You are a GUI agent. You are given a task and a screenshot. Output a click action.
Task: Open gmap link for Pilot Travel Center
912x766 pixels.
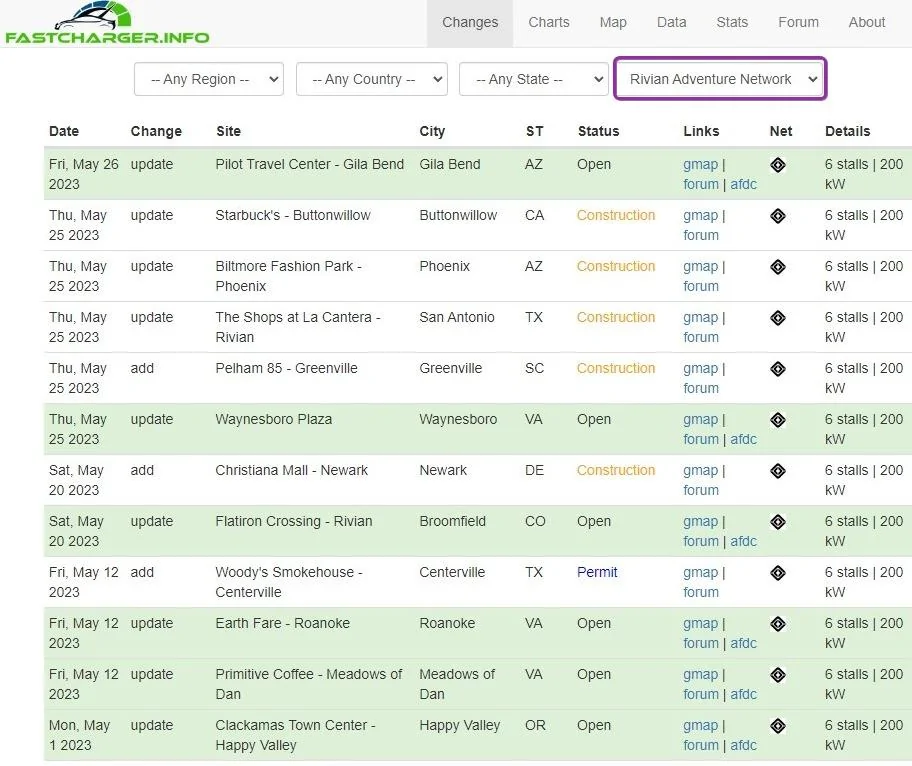click(700, 165)
